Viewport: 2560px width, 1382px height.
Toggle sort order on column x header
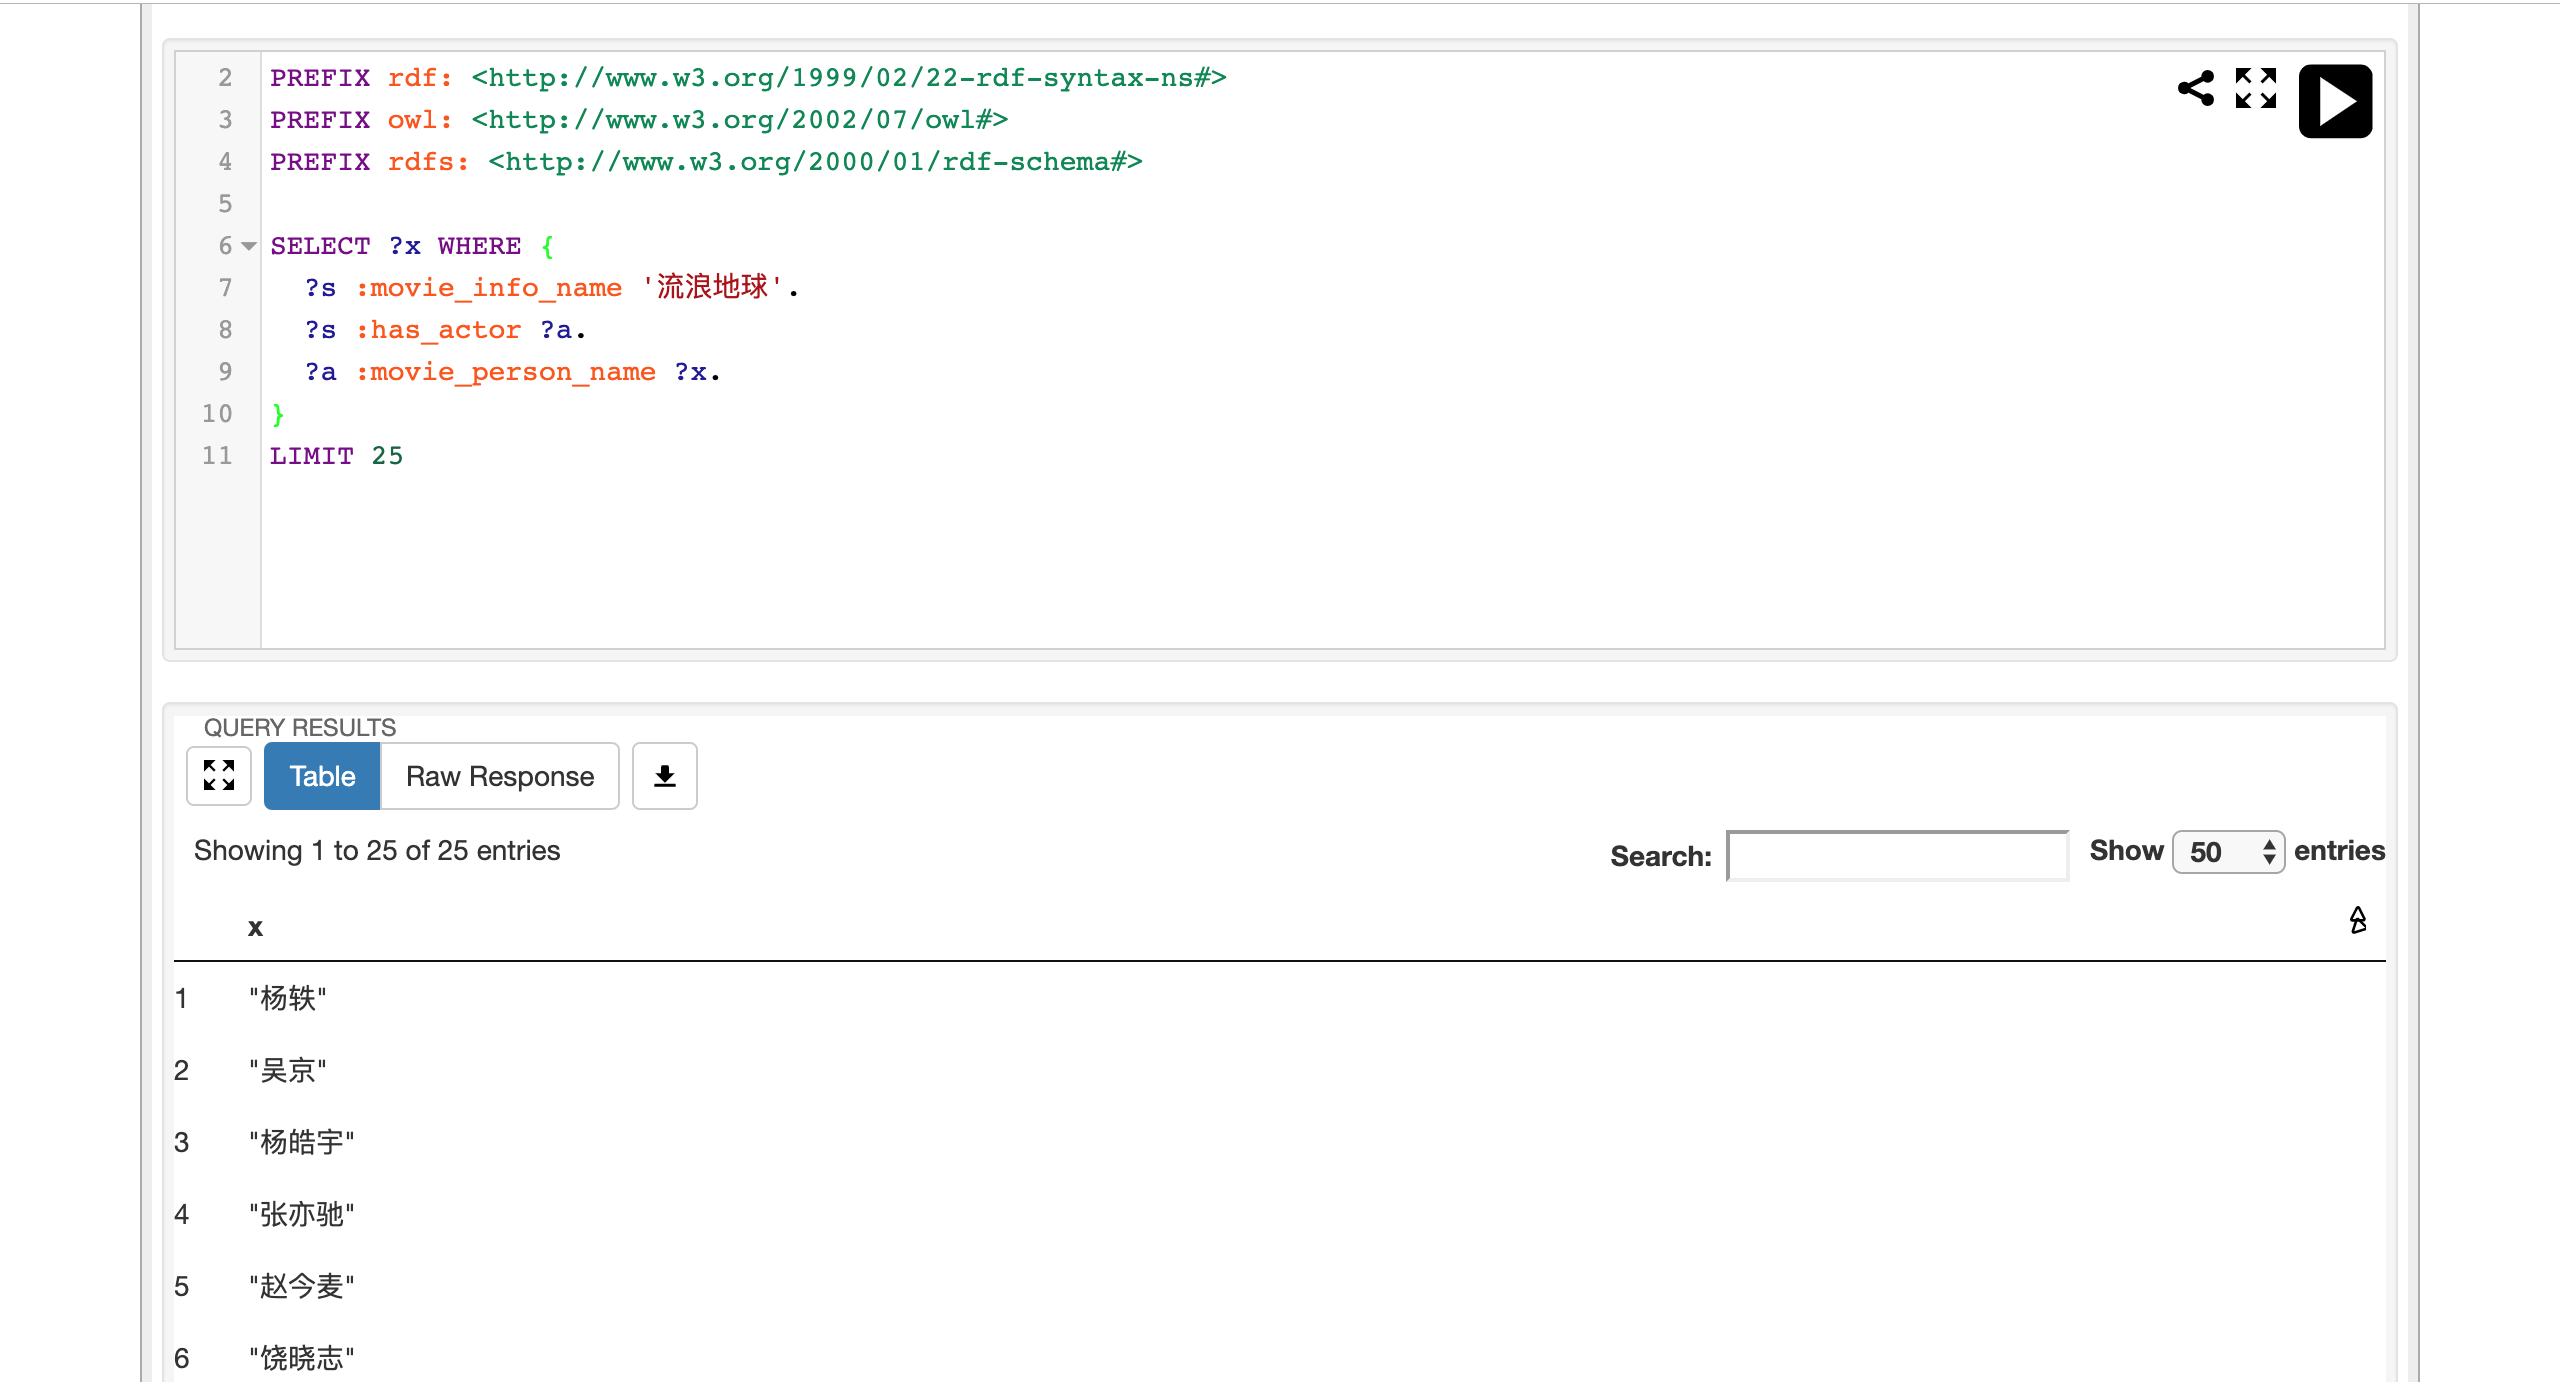[x=256, y=927]
